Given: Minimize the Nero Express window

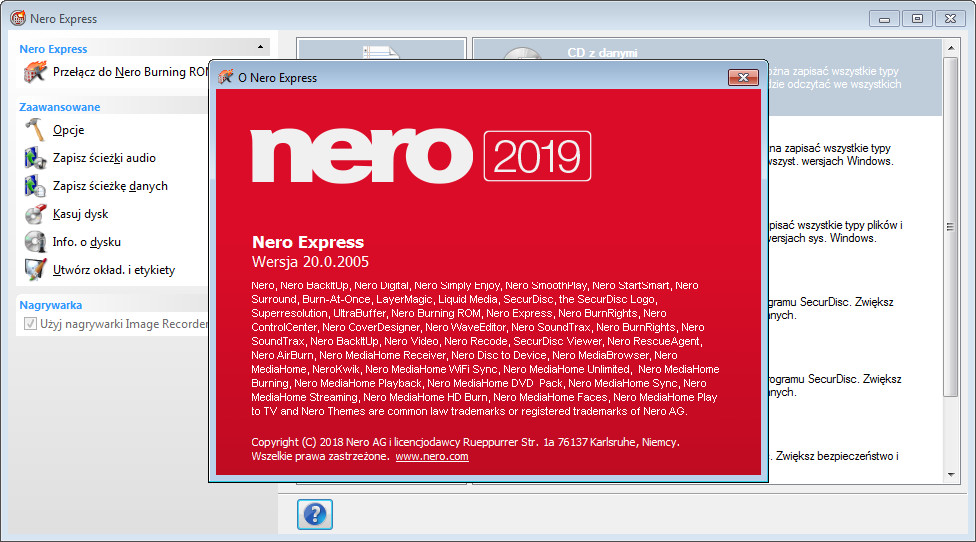Looking at the screenshot, I should 884,19.
